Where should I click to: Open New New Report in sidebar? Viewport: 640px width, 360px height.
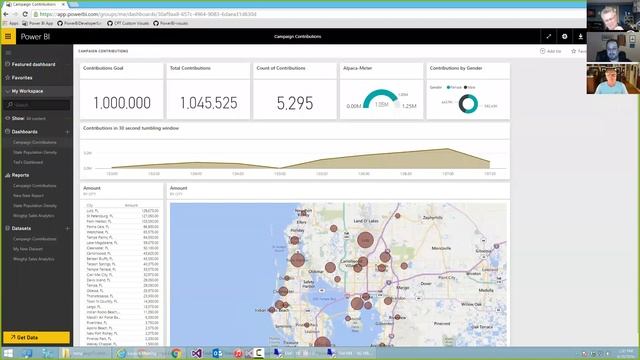coord(28,196)
